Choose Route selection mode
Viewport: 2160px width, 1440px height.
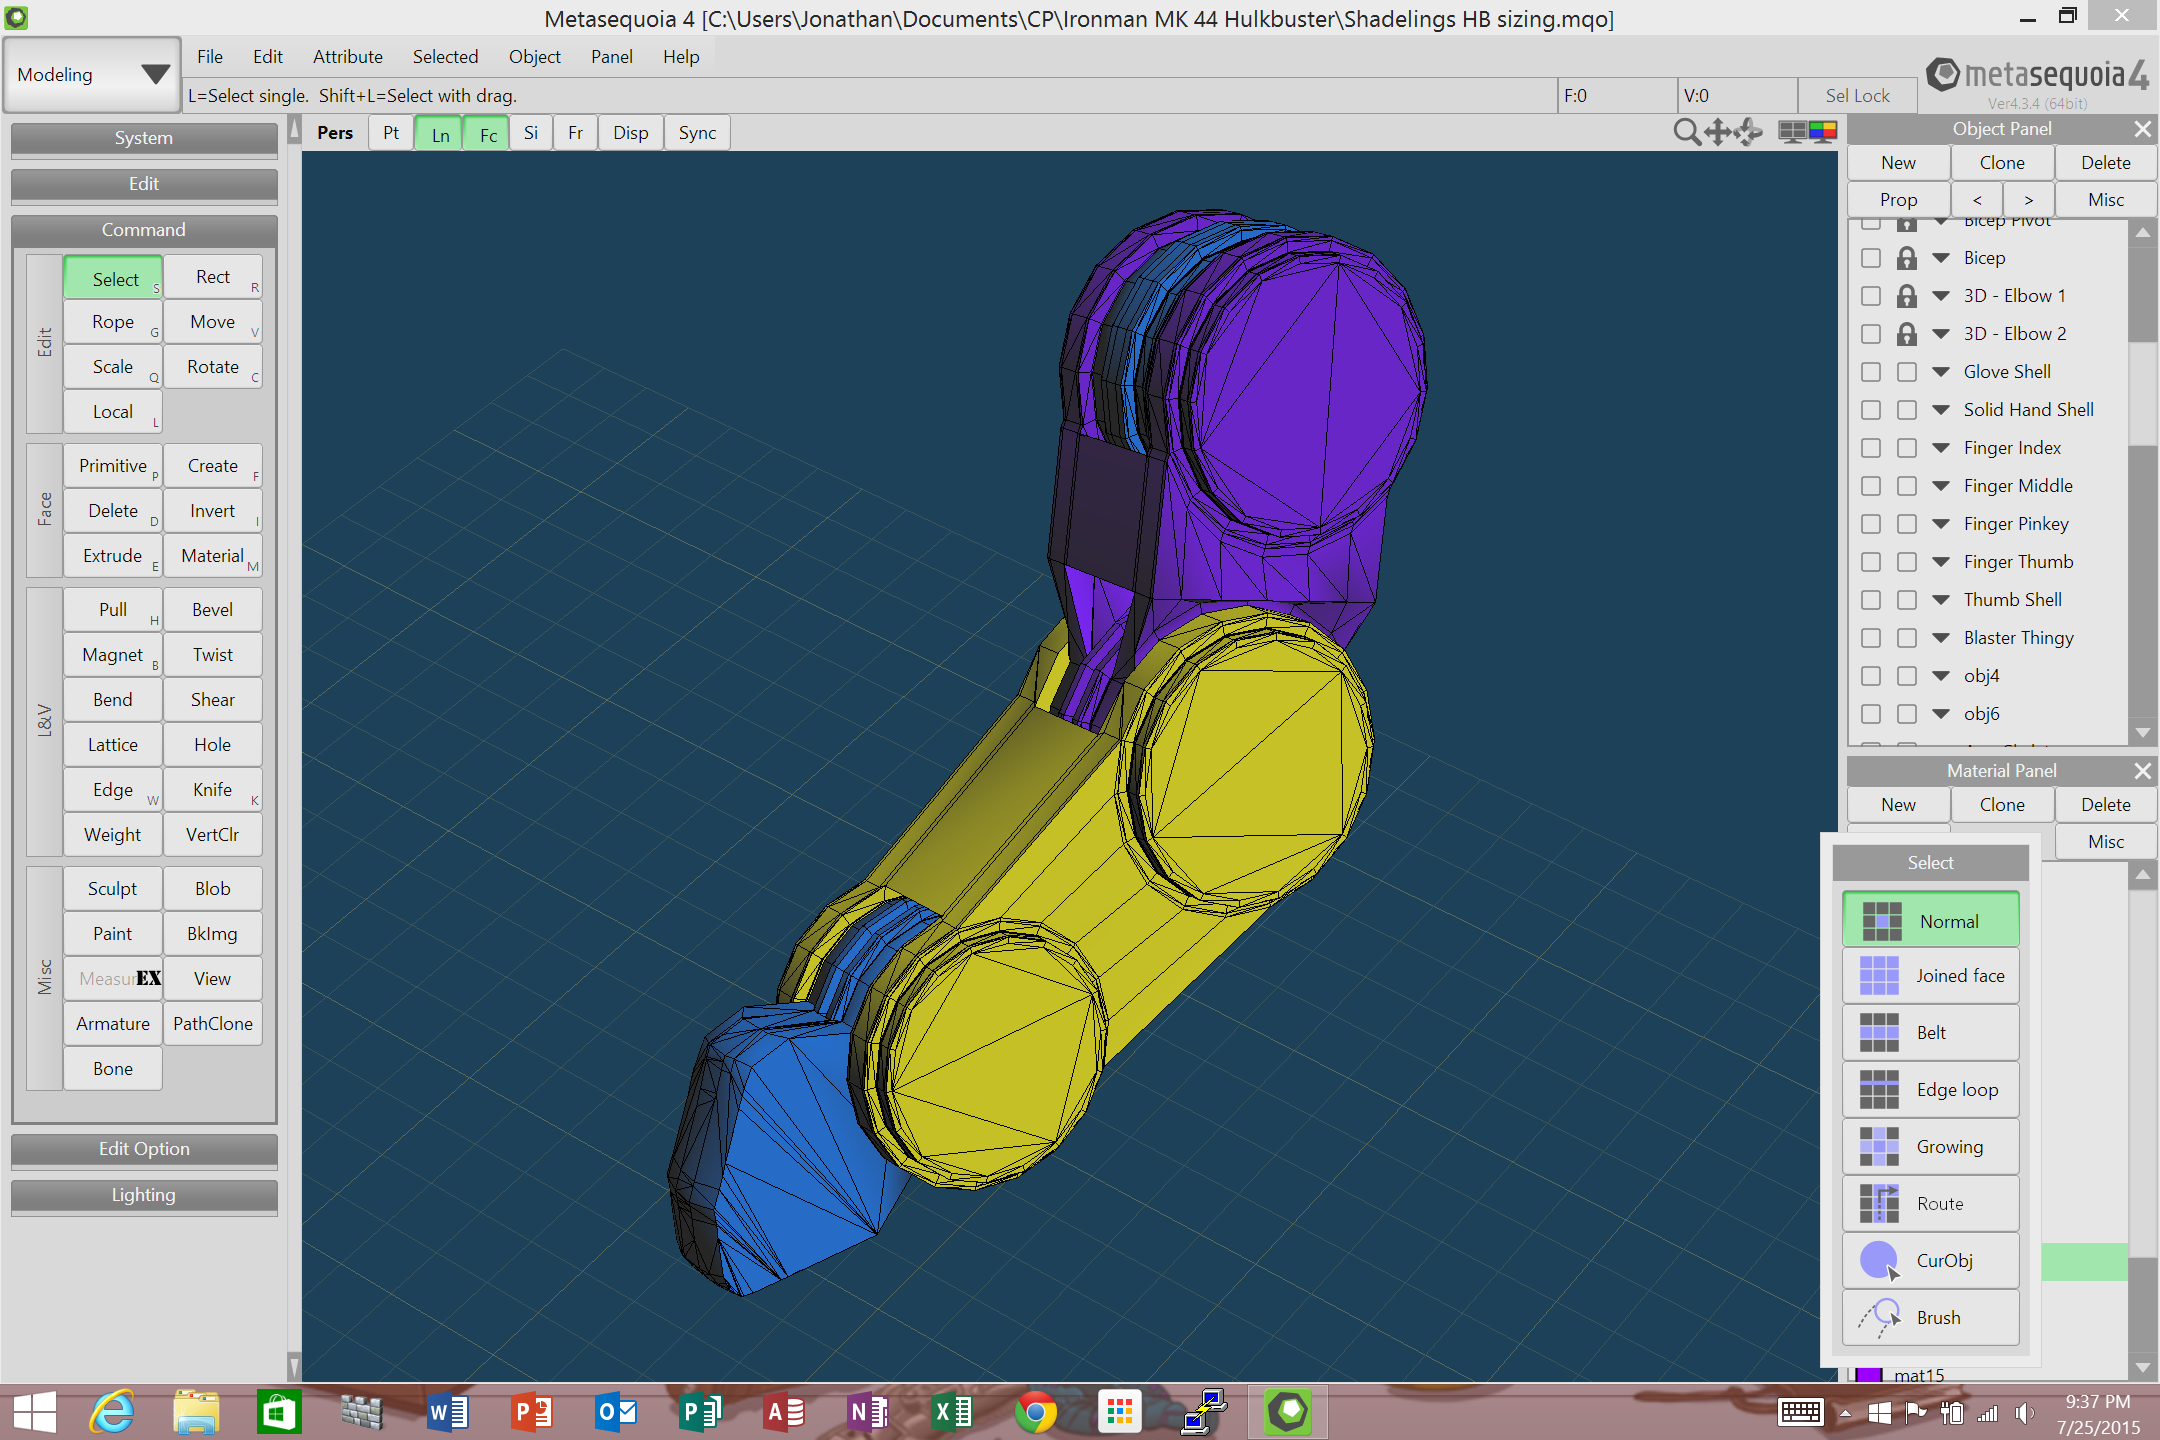click(1930, 1204)
